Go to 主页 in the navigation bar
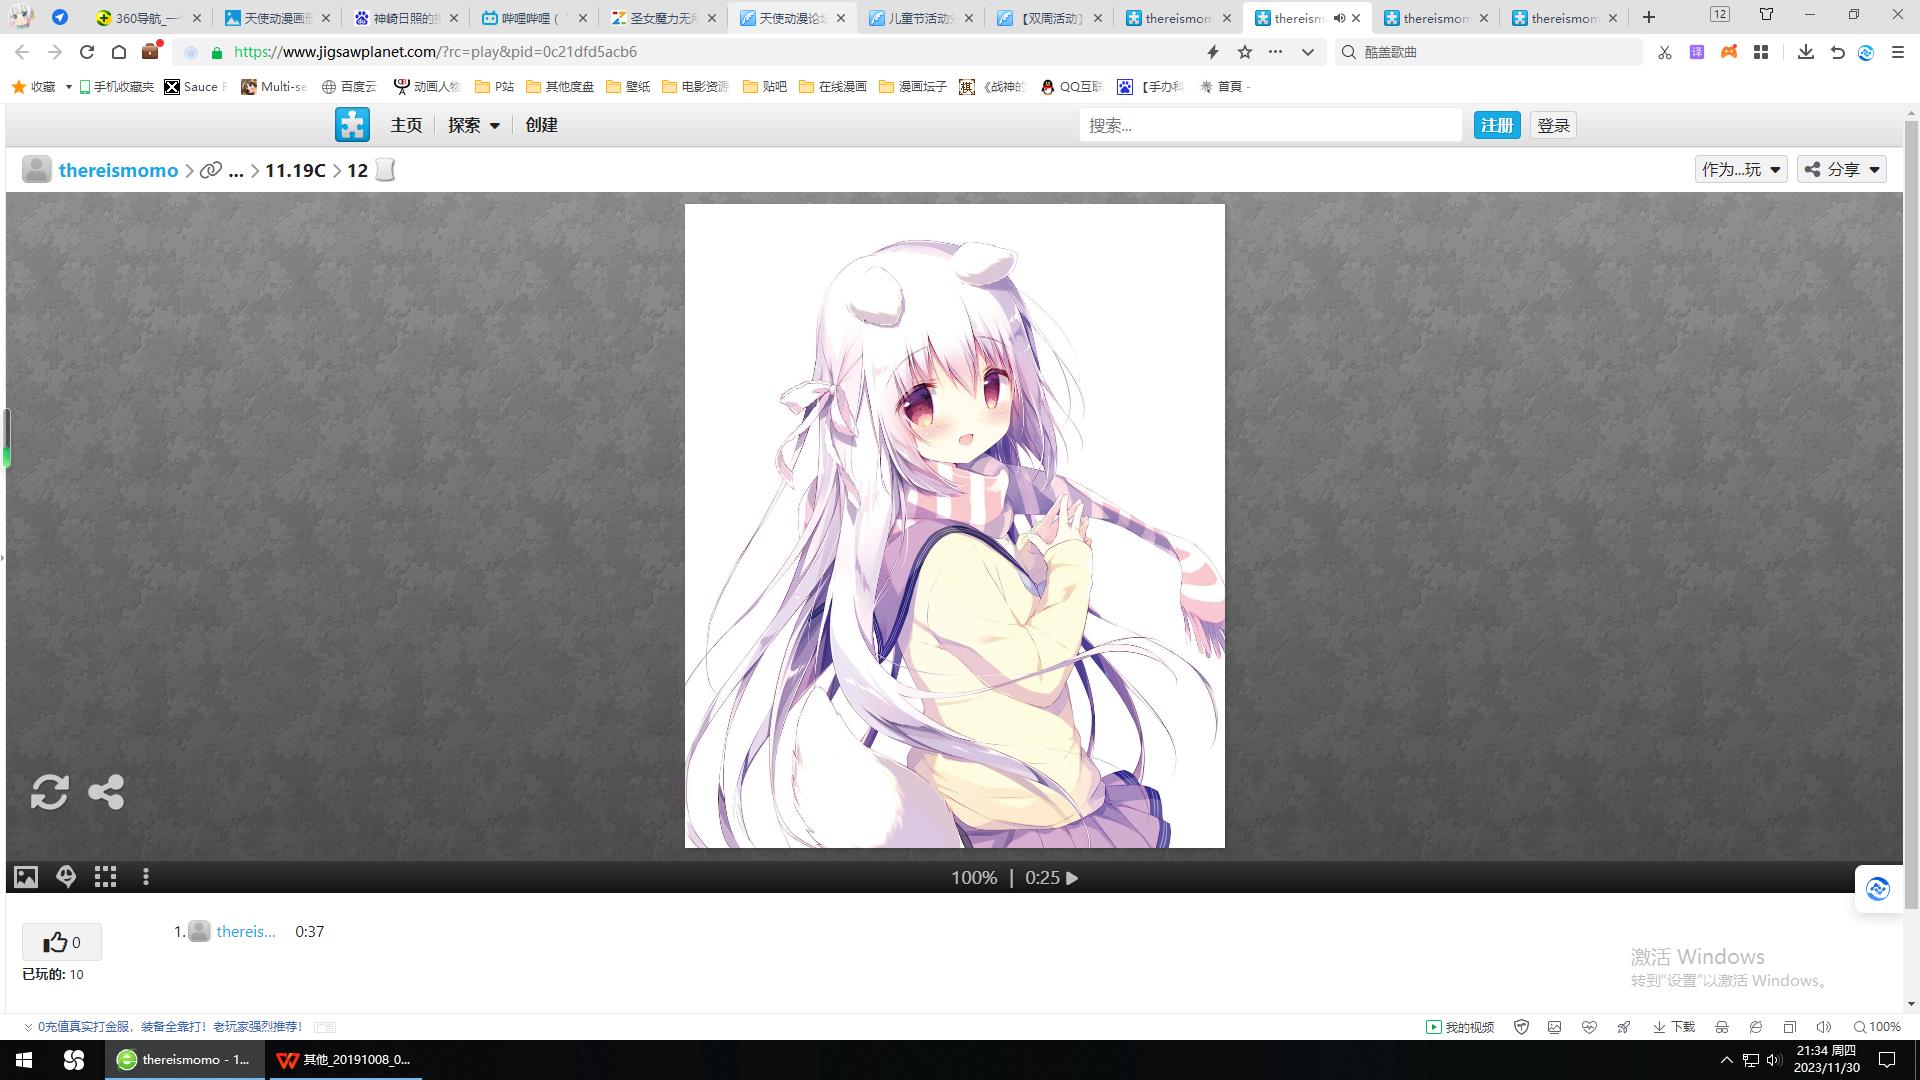Image resolution: width=1920 pixels, height=1080 pixels. tap(406, 125)
